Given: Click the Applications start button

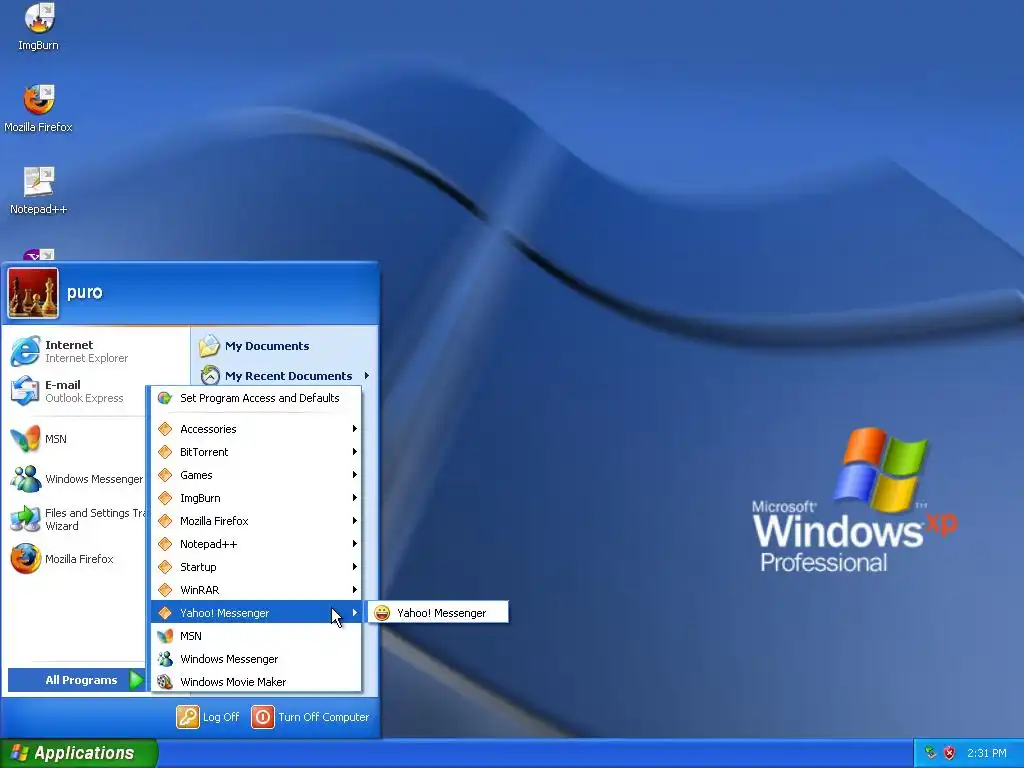Looking at the screenshot, I should (78, 754).
